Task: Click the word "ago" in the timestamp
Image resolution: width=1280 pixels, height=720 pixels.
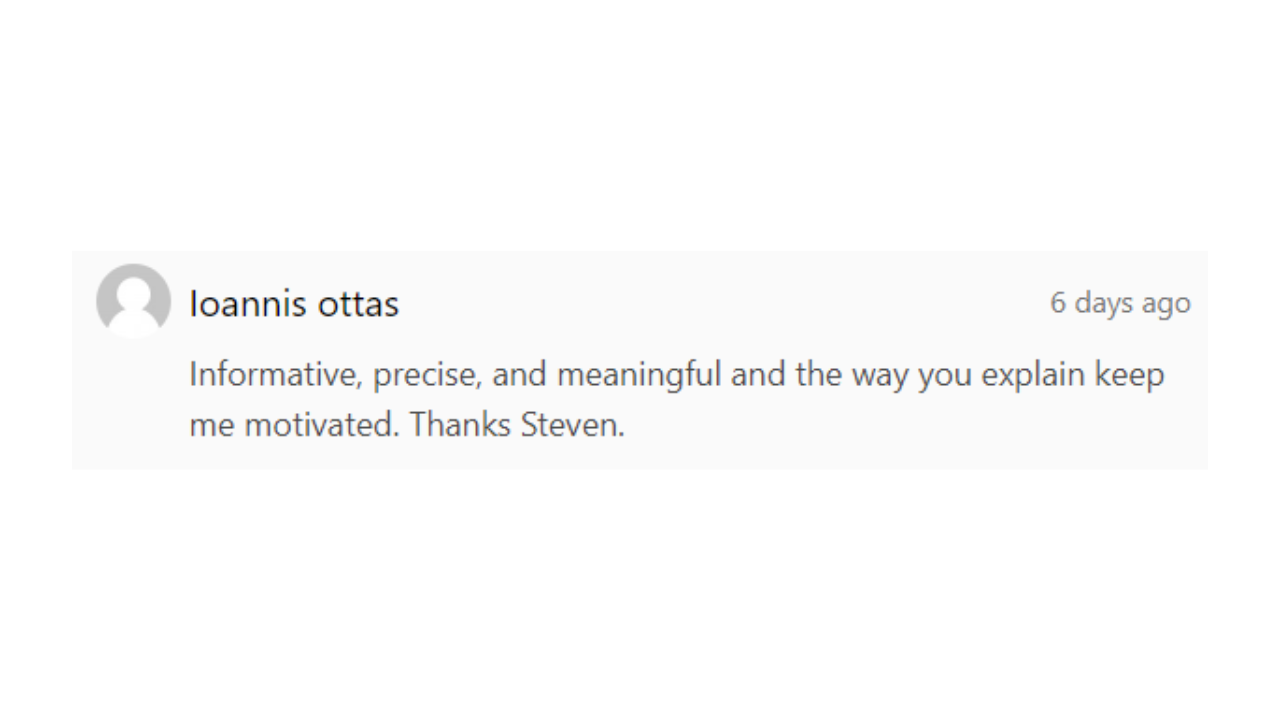Action: pyautogui.click(x=1165, y=305)
